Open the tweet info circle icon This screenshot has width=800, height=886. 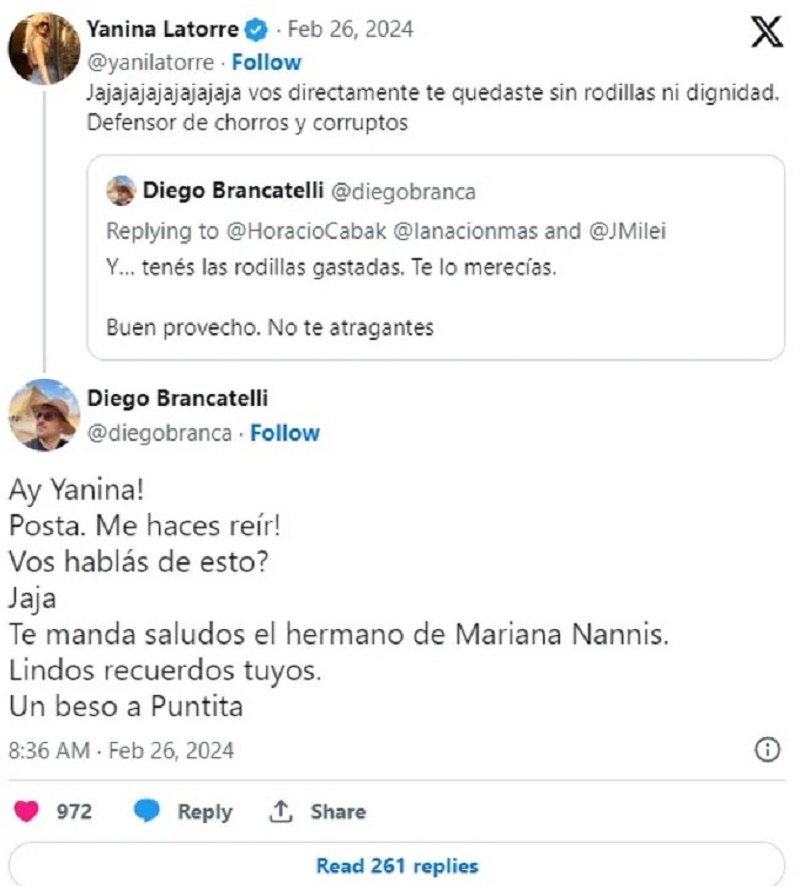(767, 750)
